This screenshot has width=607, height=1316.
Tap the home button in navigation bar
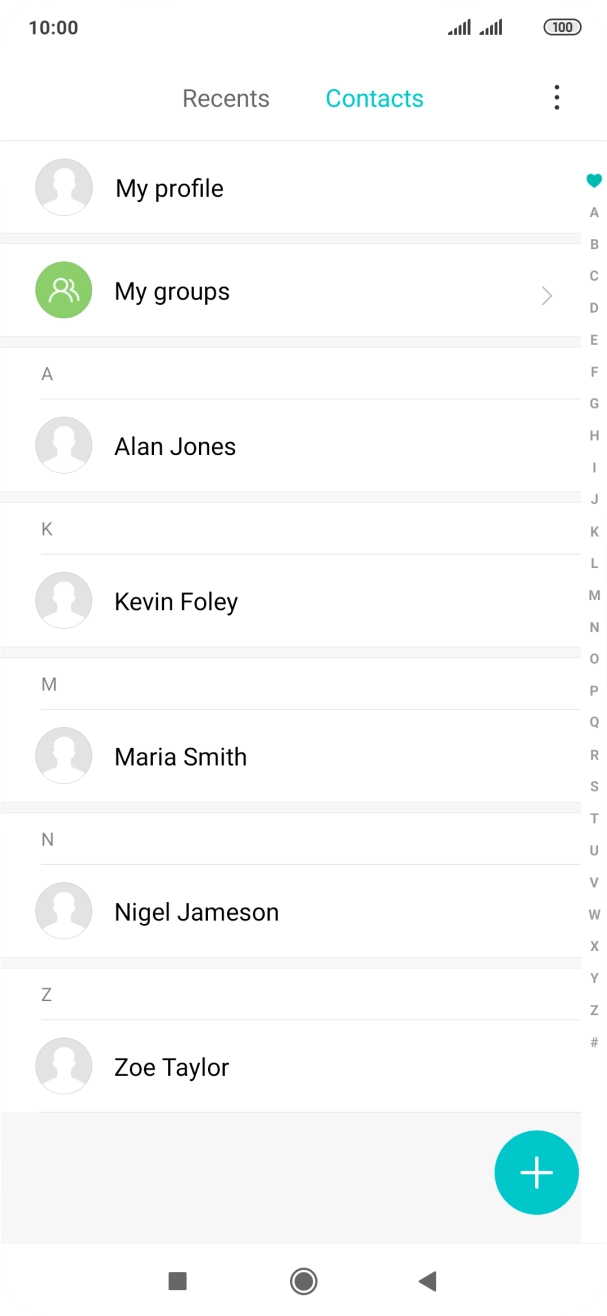click(x=303, y=1281)
